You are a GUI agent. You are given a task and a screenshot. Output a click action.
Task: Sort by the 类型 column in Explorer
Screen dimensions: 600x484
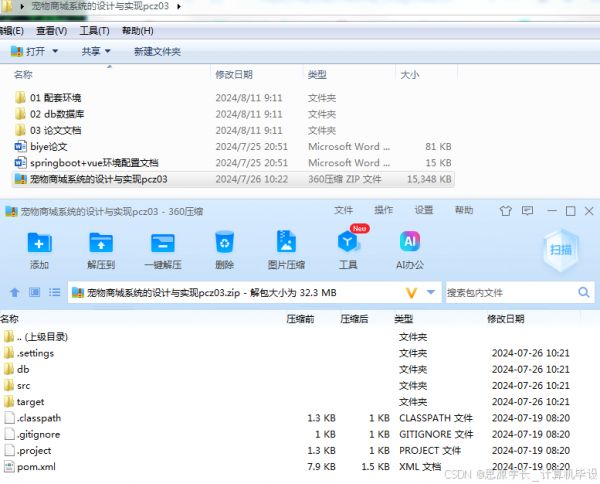click(317, 75)
